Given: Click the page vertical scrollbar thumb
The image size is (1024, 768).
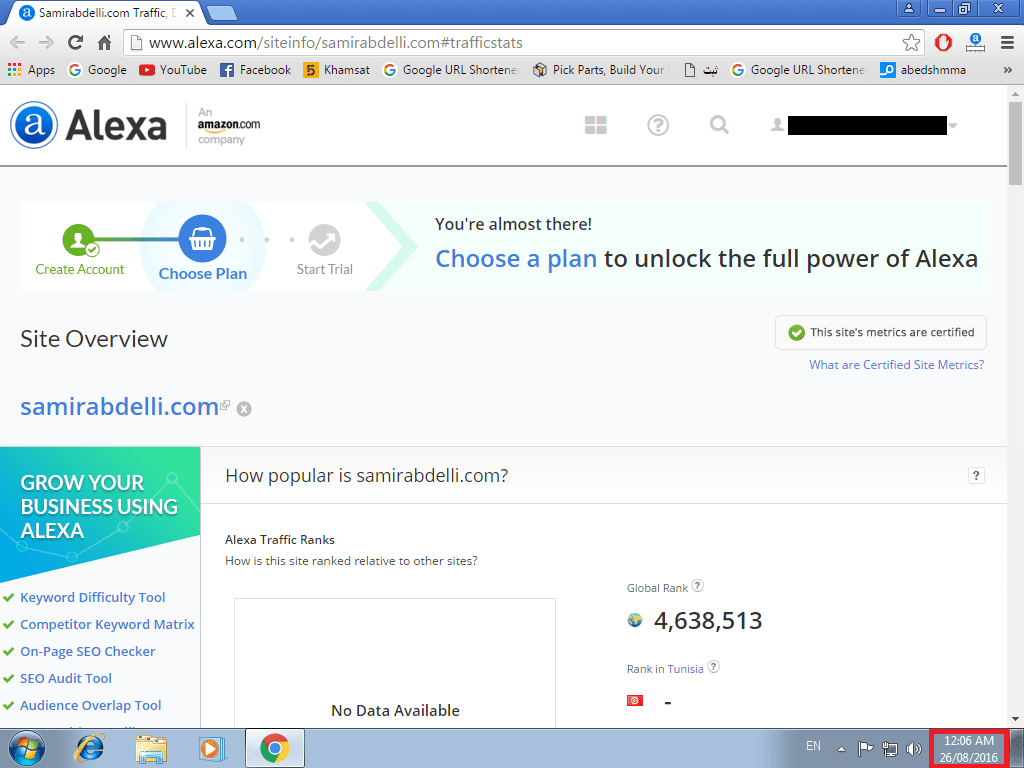Looking at the screenshot, I should (x=1015, y=143).
